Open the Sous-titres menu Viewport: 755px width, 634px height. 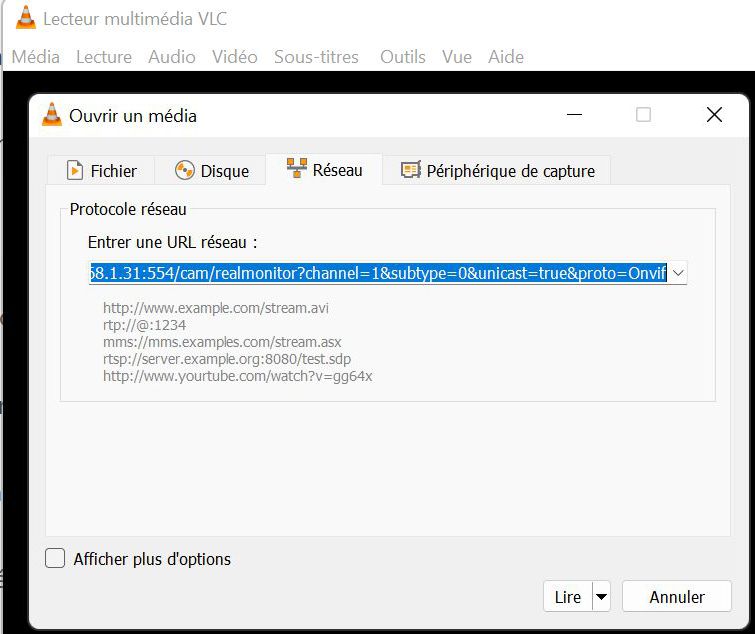point(316,57)
